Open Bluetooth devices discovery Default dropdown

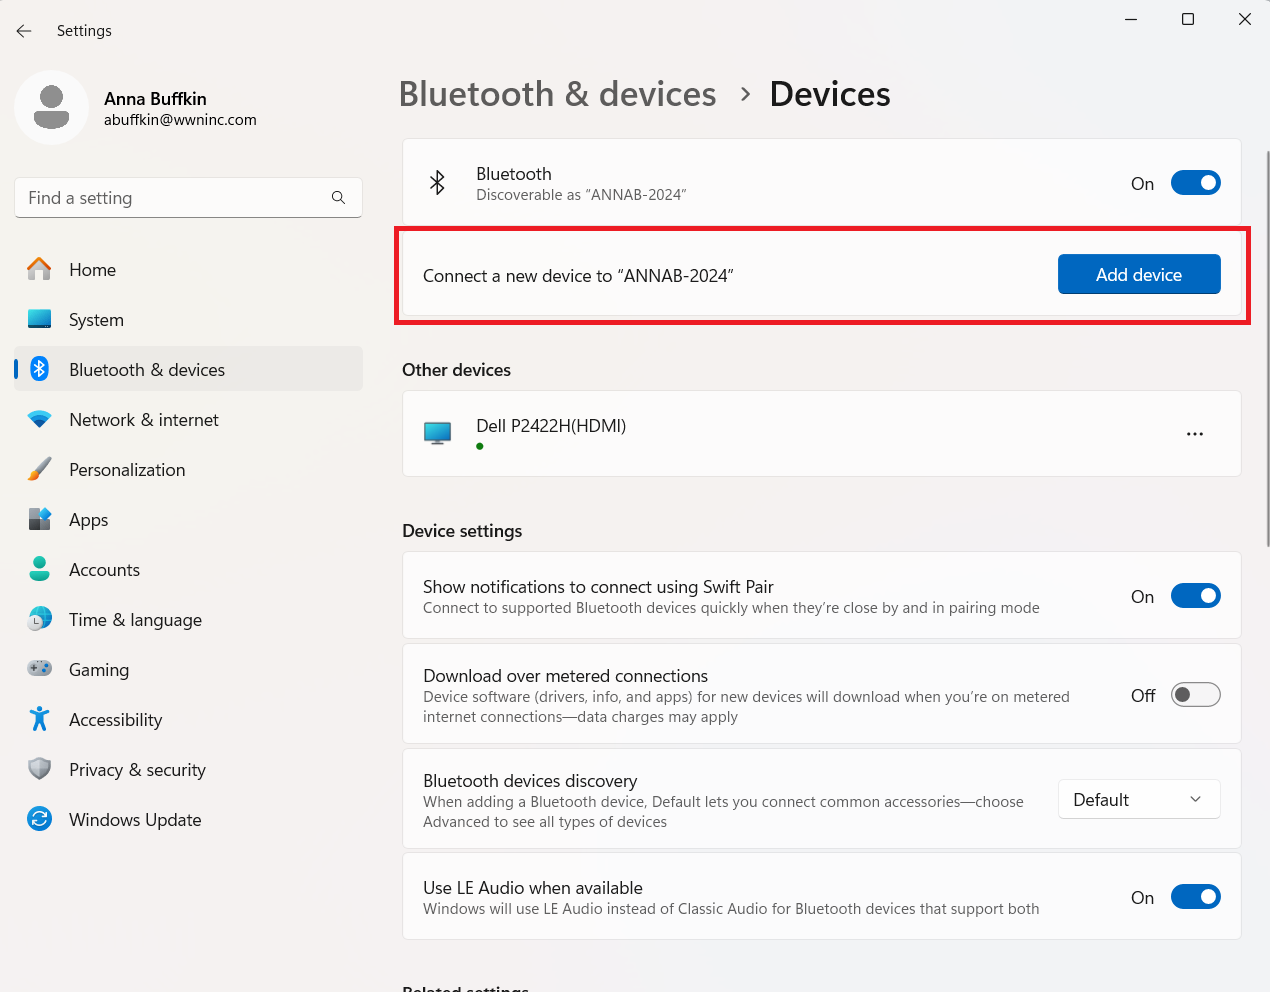coord(1139,799)
